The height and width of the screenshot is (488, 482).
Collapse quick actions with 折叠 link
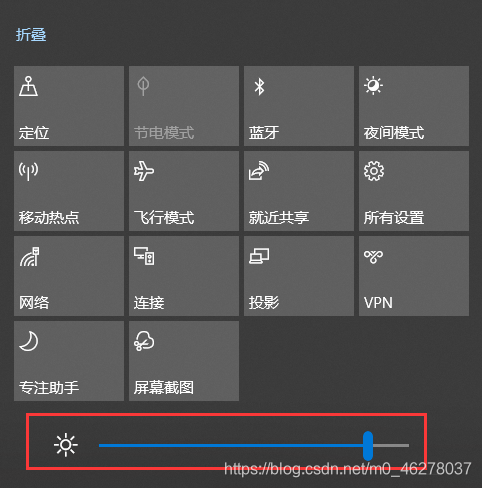[31, 35]
